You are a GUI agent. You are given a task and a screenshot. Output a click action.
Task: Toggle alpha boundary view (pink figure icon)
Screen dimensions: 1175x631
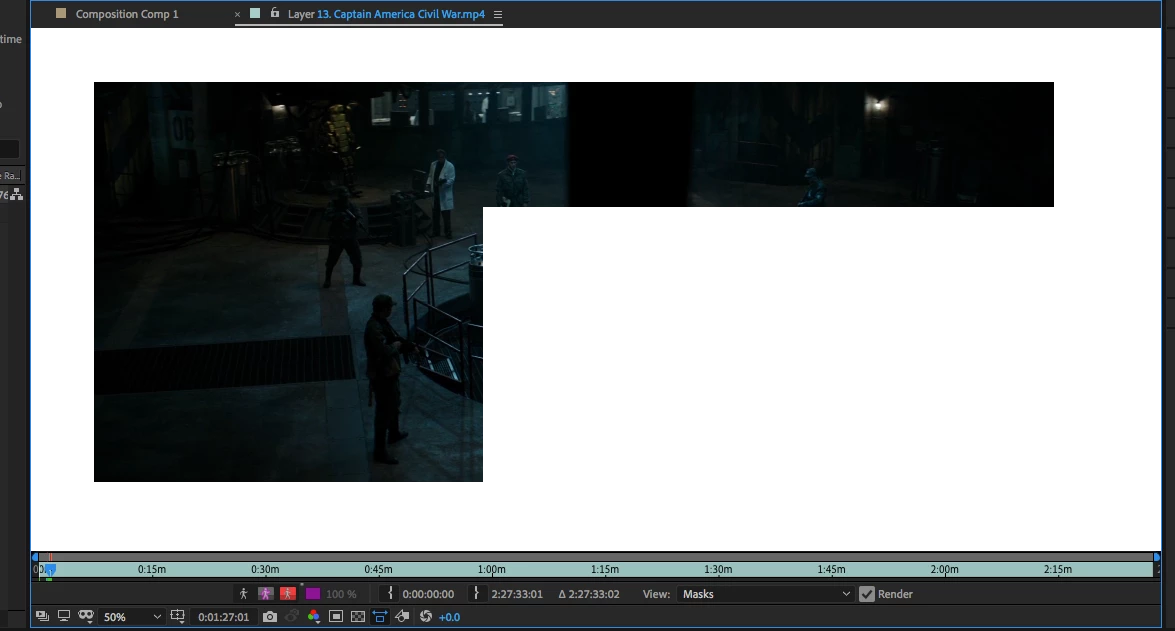[x=265, y=594]
